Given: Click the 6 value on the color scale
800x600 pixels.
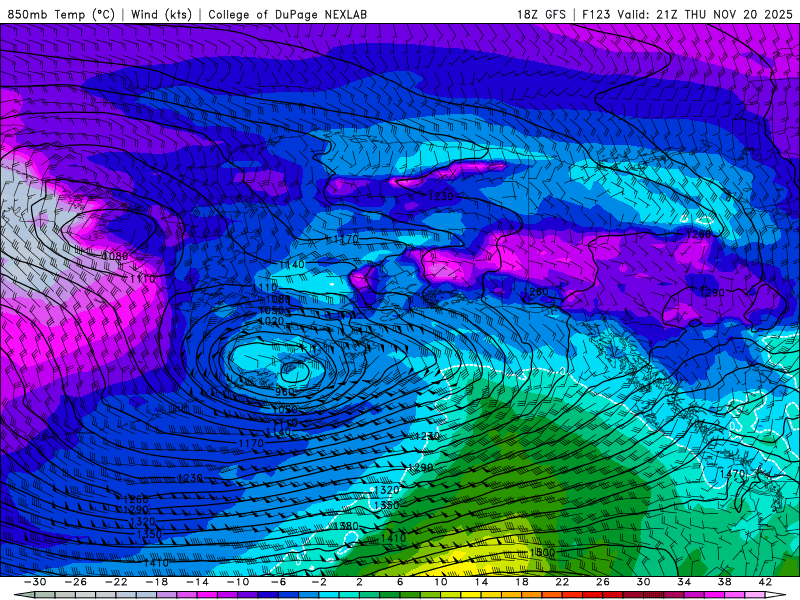Looking at the screenshot, I should pyautogui.click(x=400, y=582).
